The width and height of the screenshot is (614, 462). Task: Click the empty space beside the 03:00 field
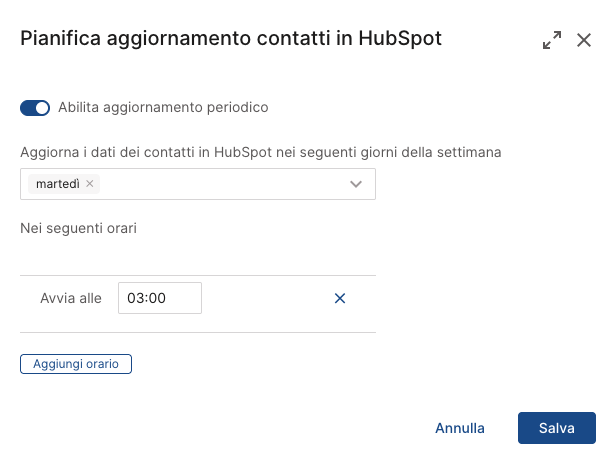click(x=265, y=298)
